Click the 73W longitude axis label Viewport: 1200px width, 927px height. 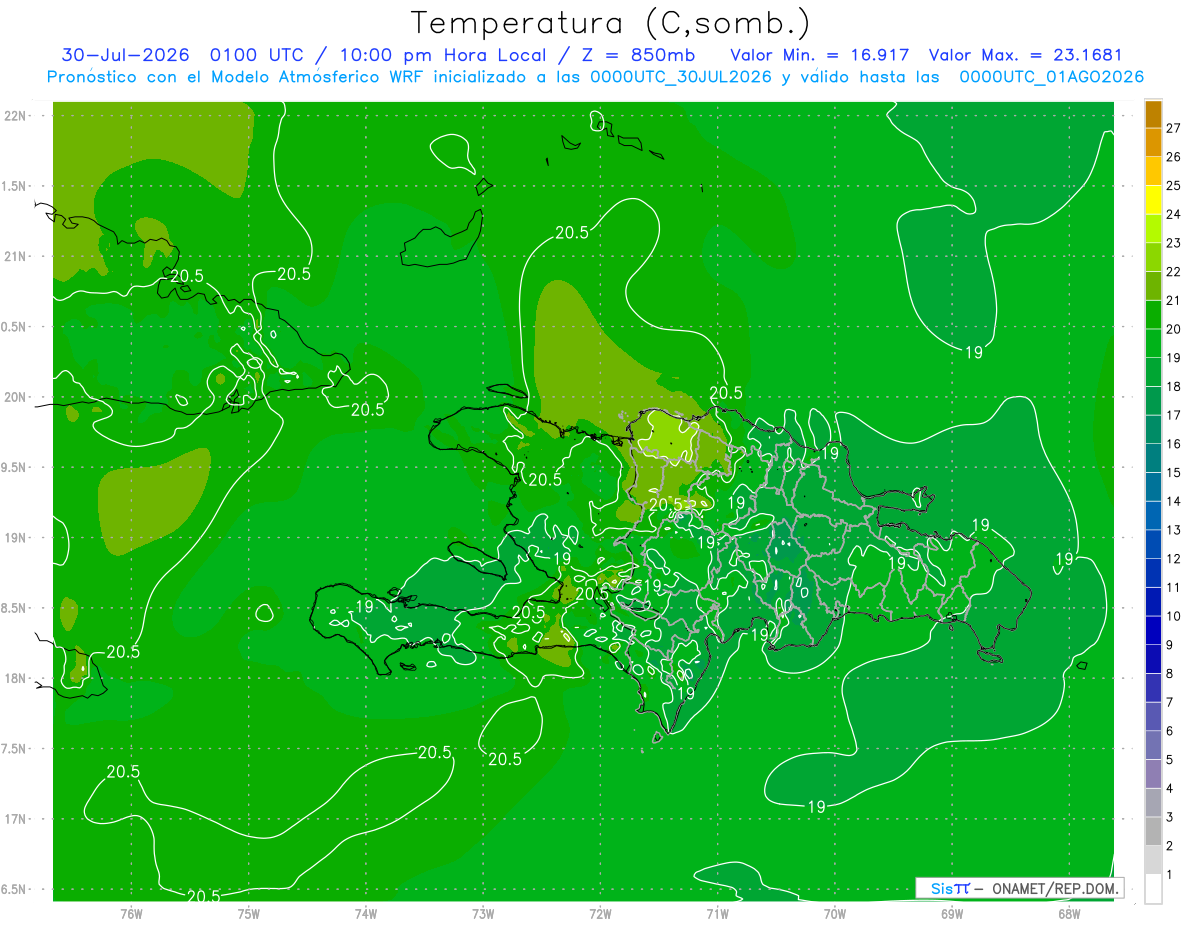(483, 913)
